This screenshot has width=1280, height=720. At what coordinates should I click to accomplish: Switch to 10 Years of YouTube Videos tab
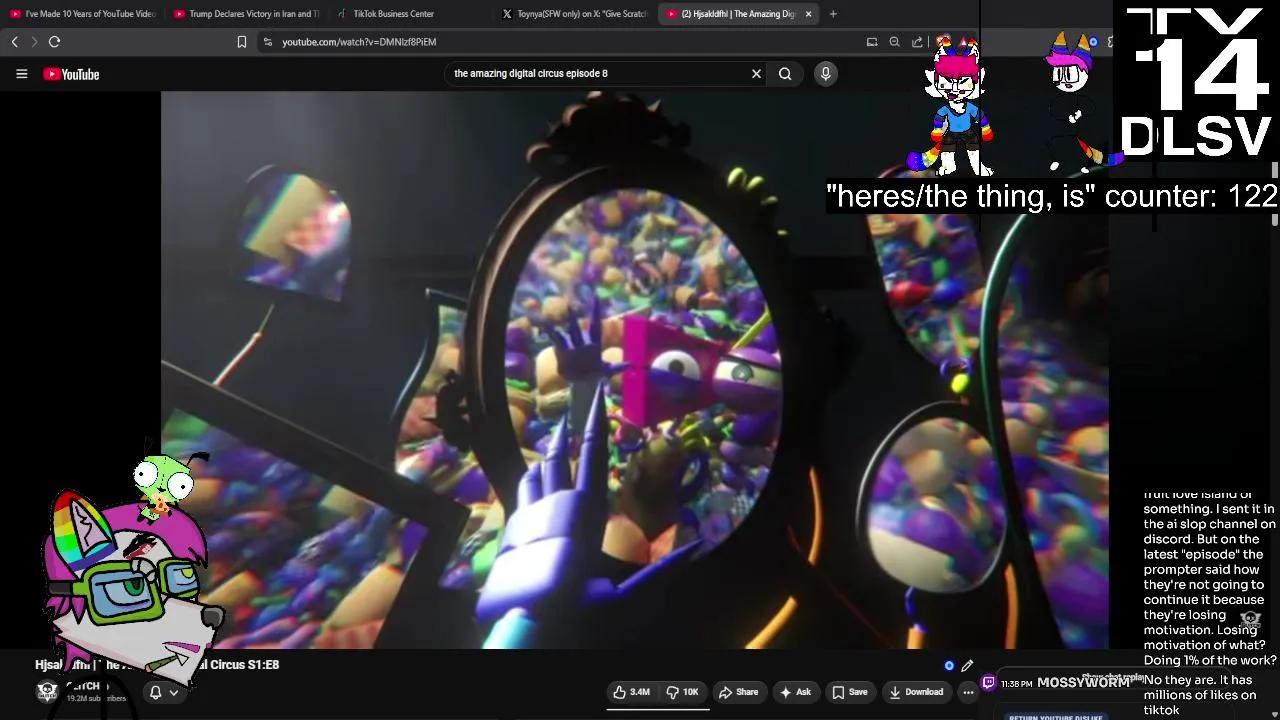click(83, 14)
